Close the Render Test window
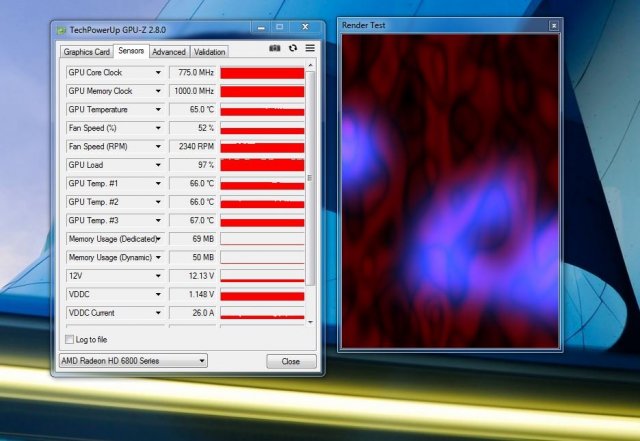 click(553, 25)
